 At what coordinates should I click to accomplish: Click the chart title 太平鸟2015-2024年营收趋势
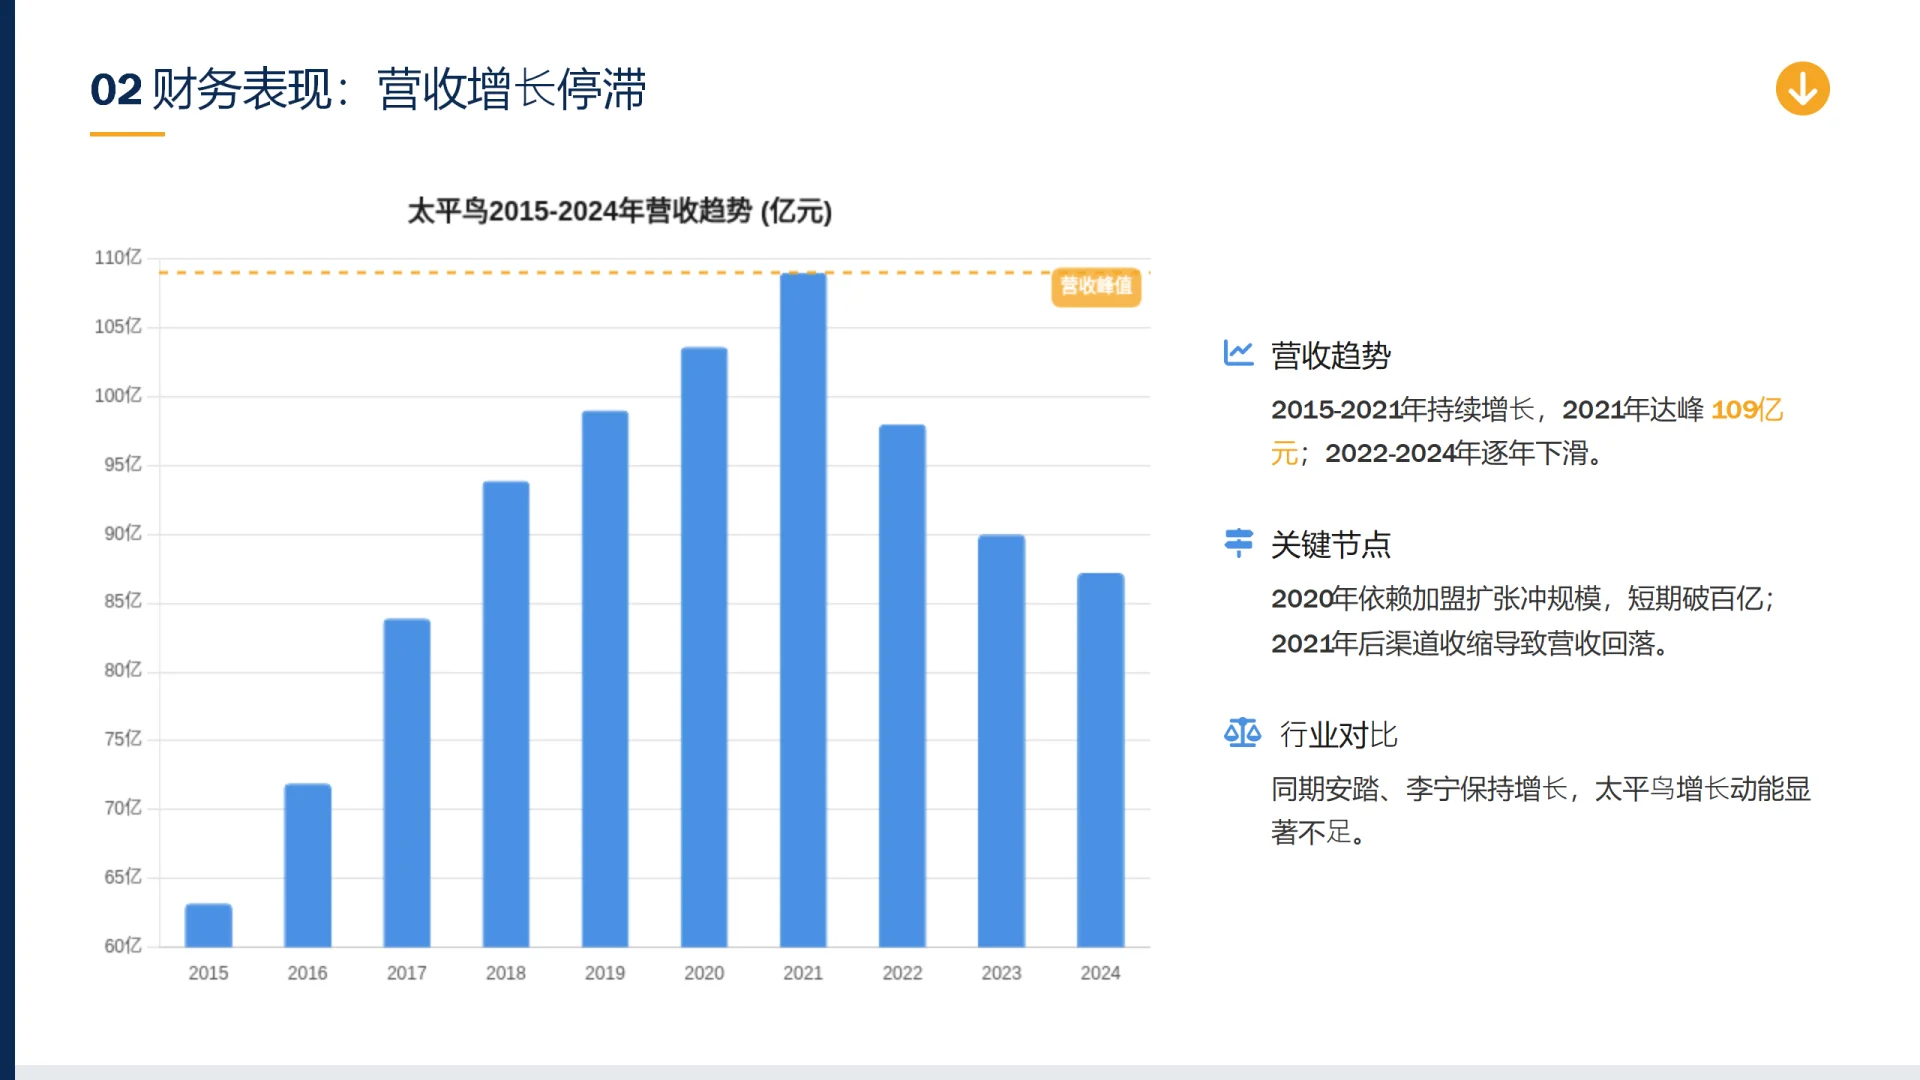[x=620, y=211]
